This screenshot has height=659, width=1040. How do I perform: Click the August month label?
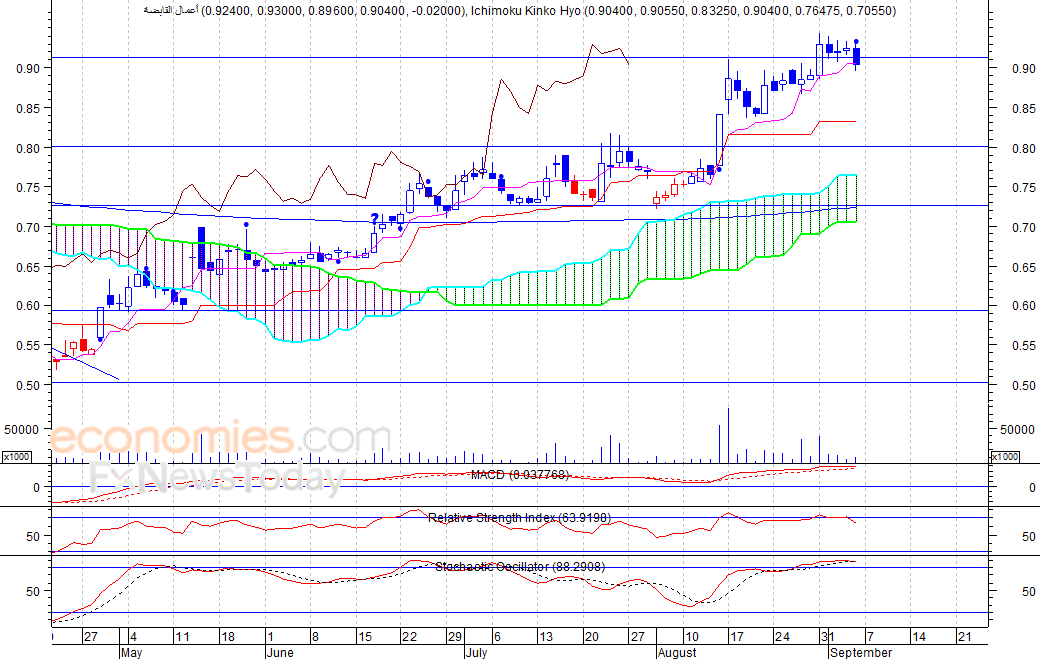(677, 652)
